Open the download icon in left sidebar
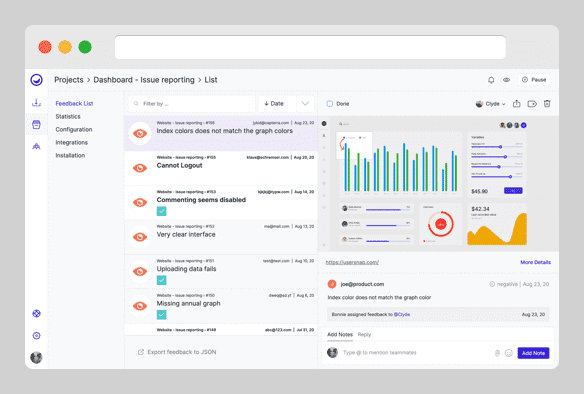Viewport: 584px width, 394px height. pyautogui.click(x=36, y=102)
